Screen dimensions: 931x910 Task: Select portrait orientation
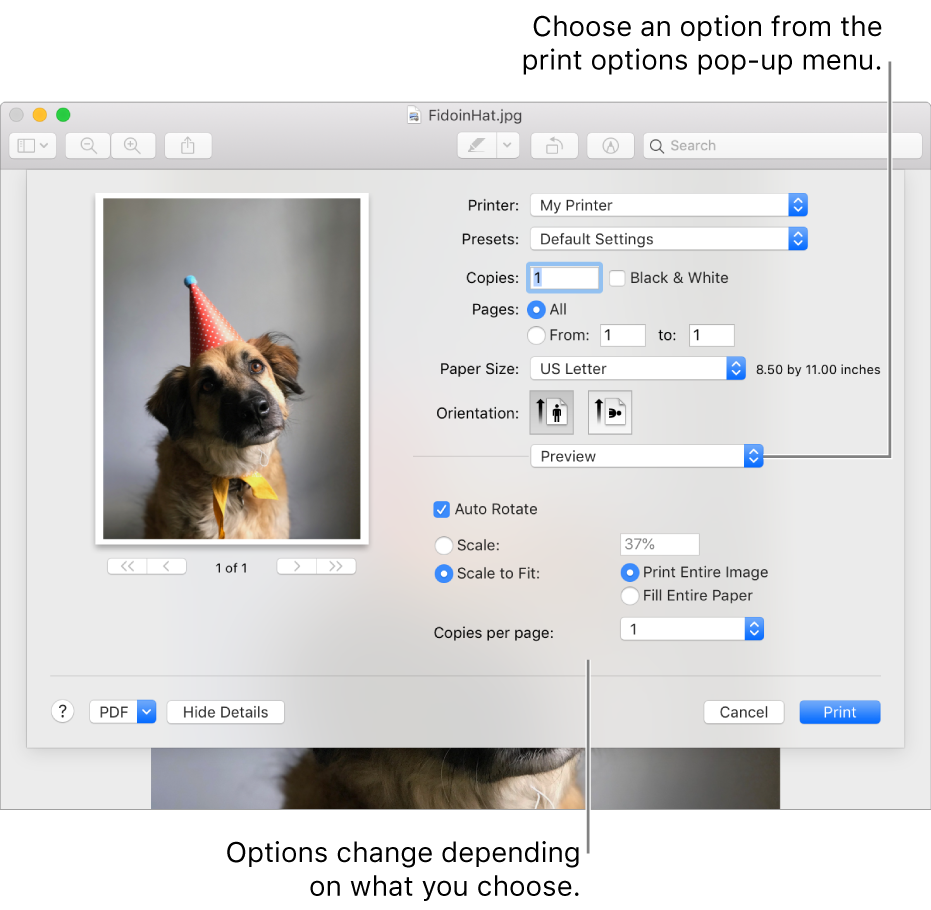(551, 412)
